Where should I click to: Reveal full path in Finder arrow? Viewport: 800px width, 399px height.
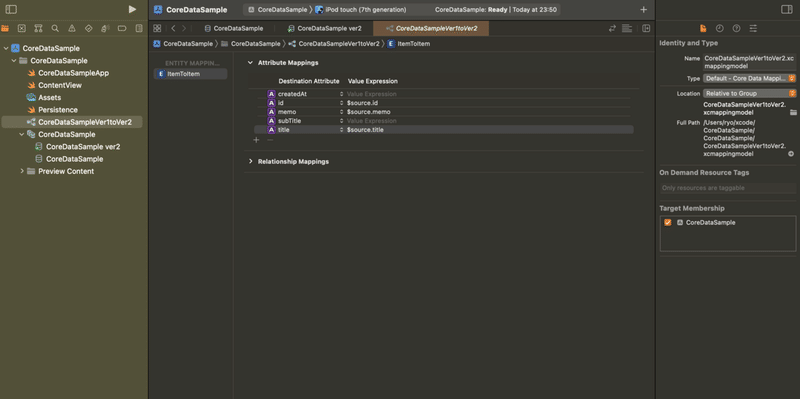[791, 154]
